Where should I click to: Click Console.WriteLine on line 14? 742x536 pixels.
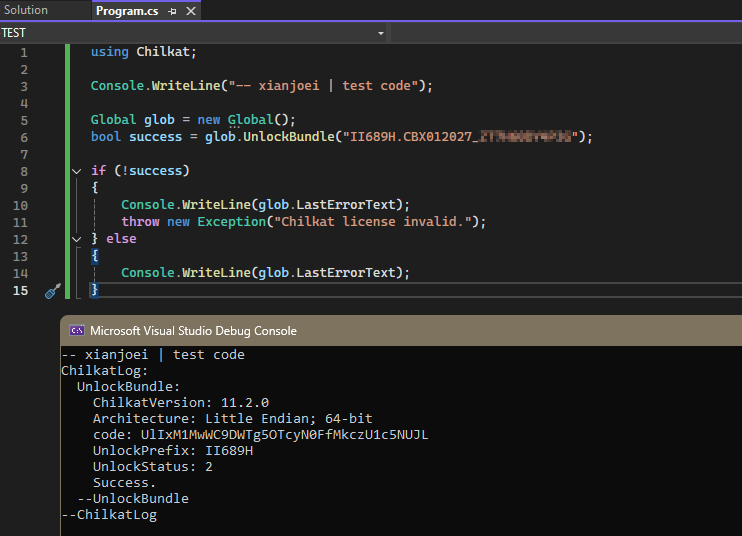186,273
